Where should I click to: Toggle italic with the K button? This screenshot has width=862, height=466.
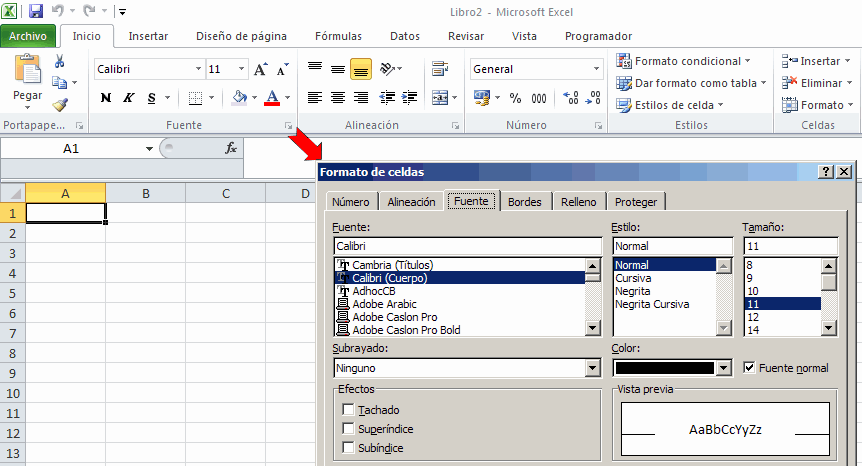click(x=128, y=98)
